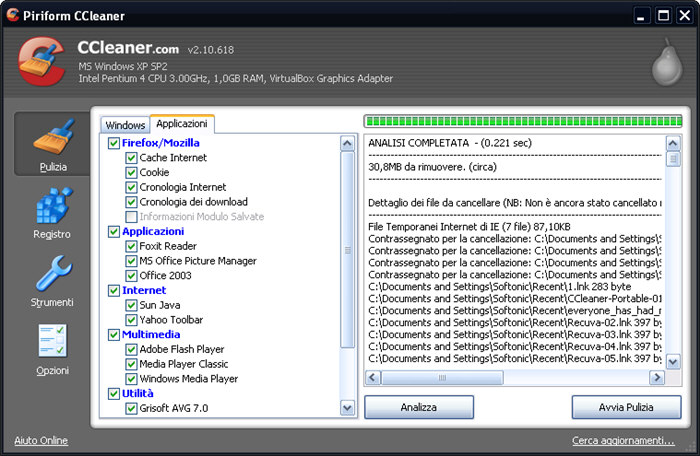Uncheck the Applicazioni group checkbox
This screenshot has width=700, height=456.
pyautogui.click(x=113, y=231)
